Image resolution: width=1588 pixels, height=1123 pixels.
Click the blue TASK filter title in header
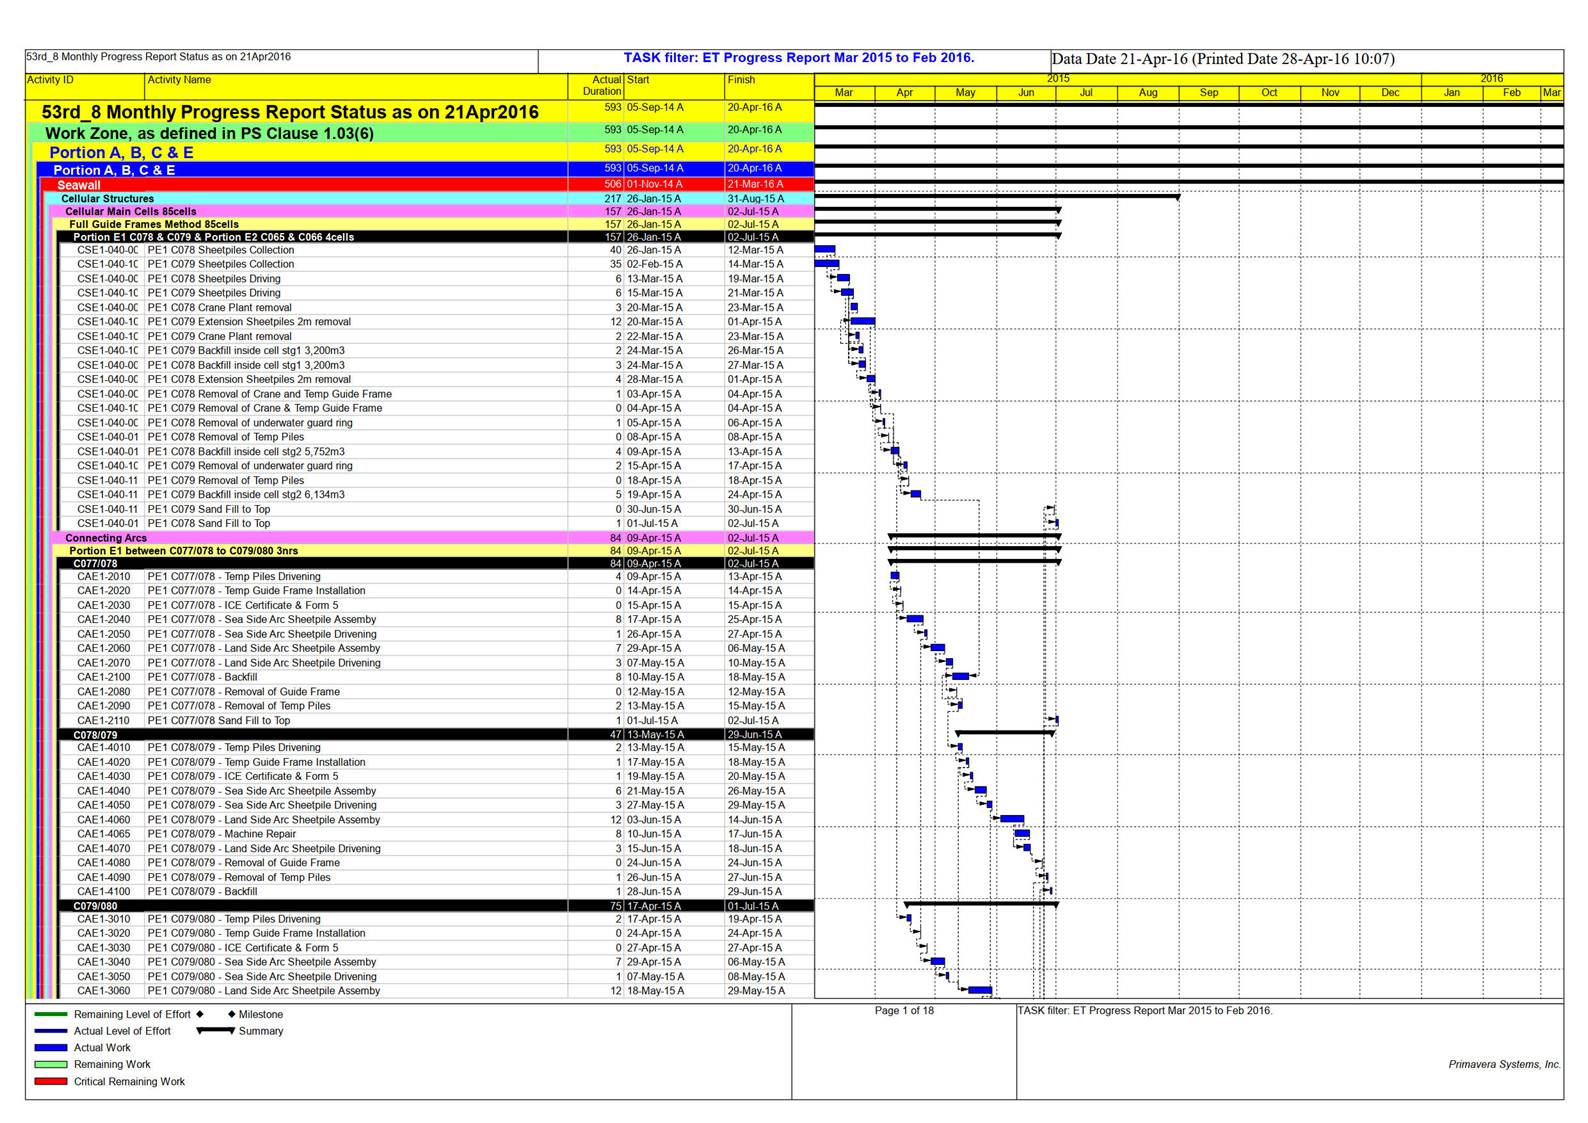(799, 58)
